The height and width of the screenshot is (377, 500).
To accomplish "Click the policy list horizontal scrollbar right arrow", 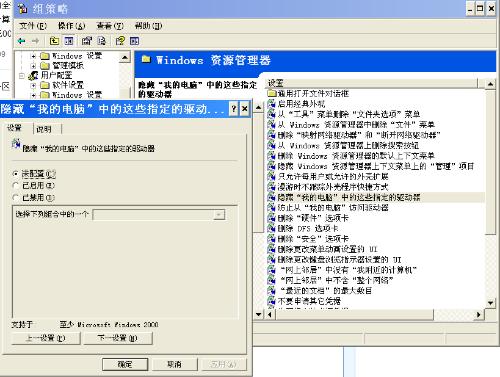I will tap(479, 314).
